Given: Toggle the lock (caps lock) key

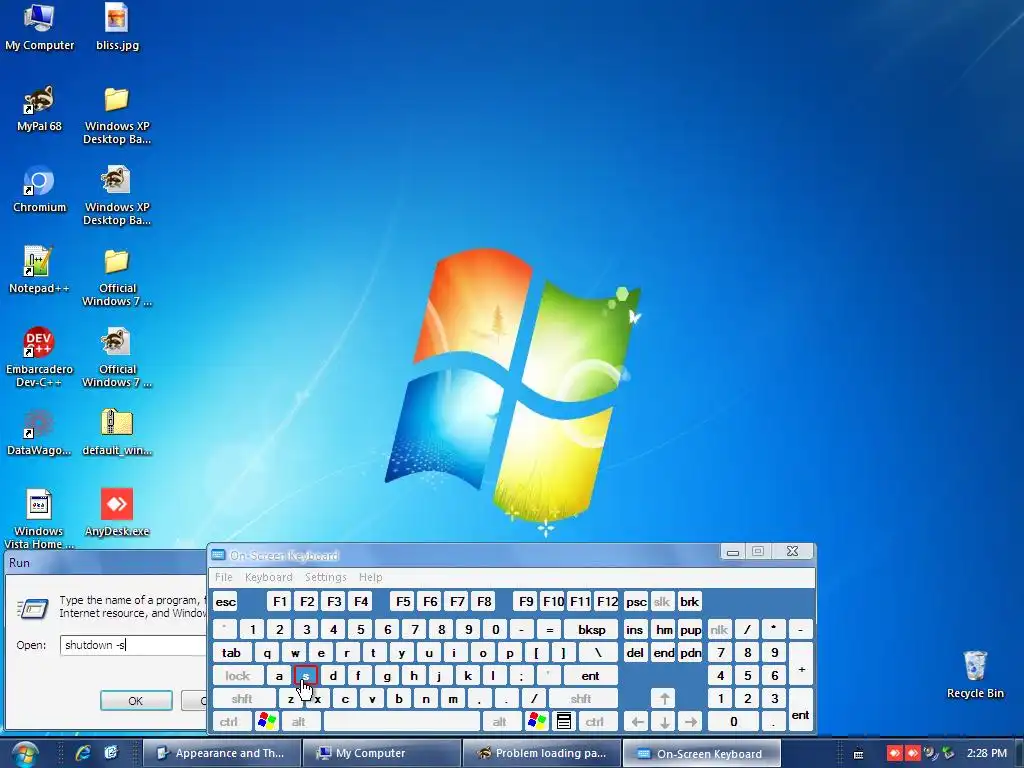Looking at the screenshot, I should 237,676.
